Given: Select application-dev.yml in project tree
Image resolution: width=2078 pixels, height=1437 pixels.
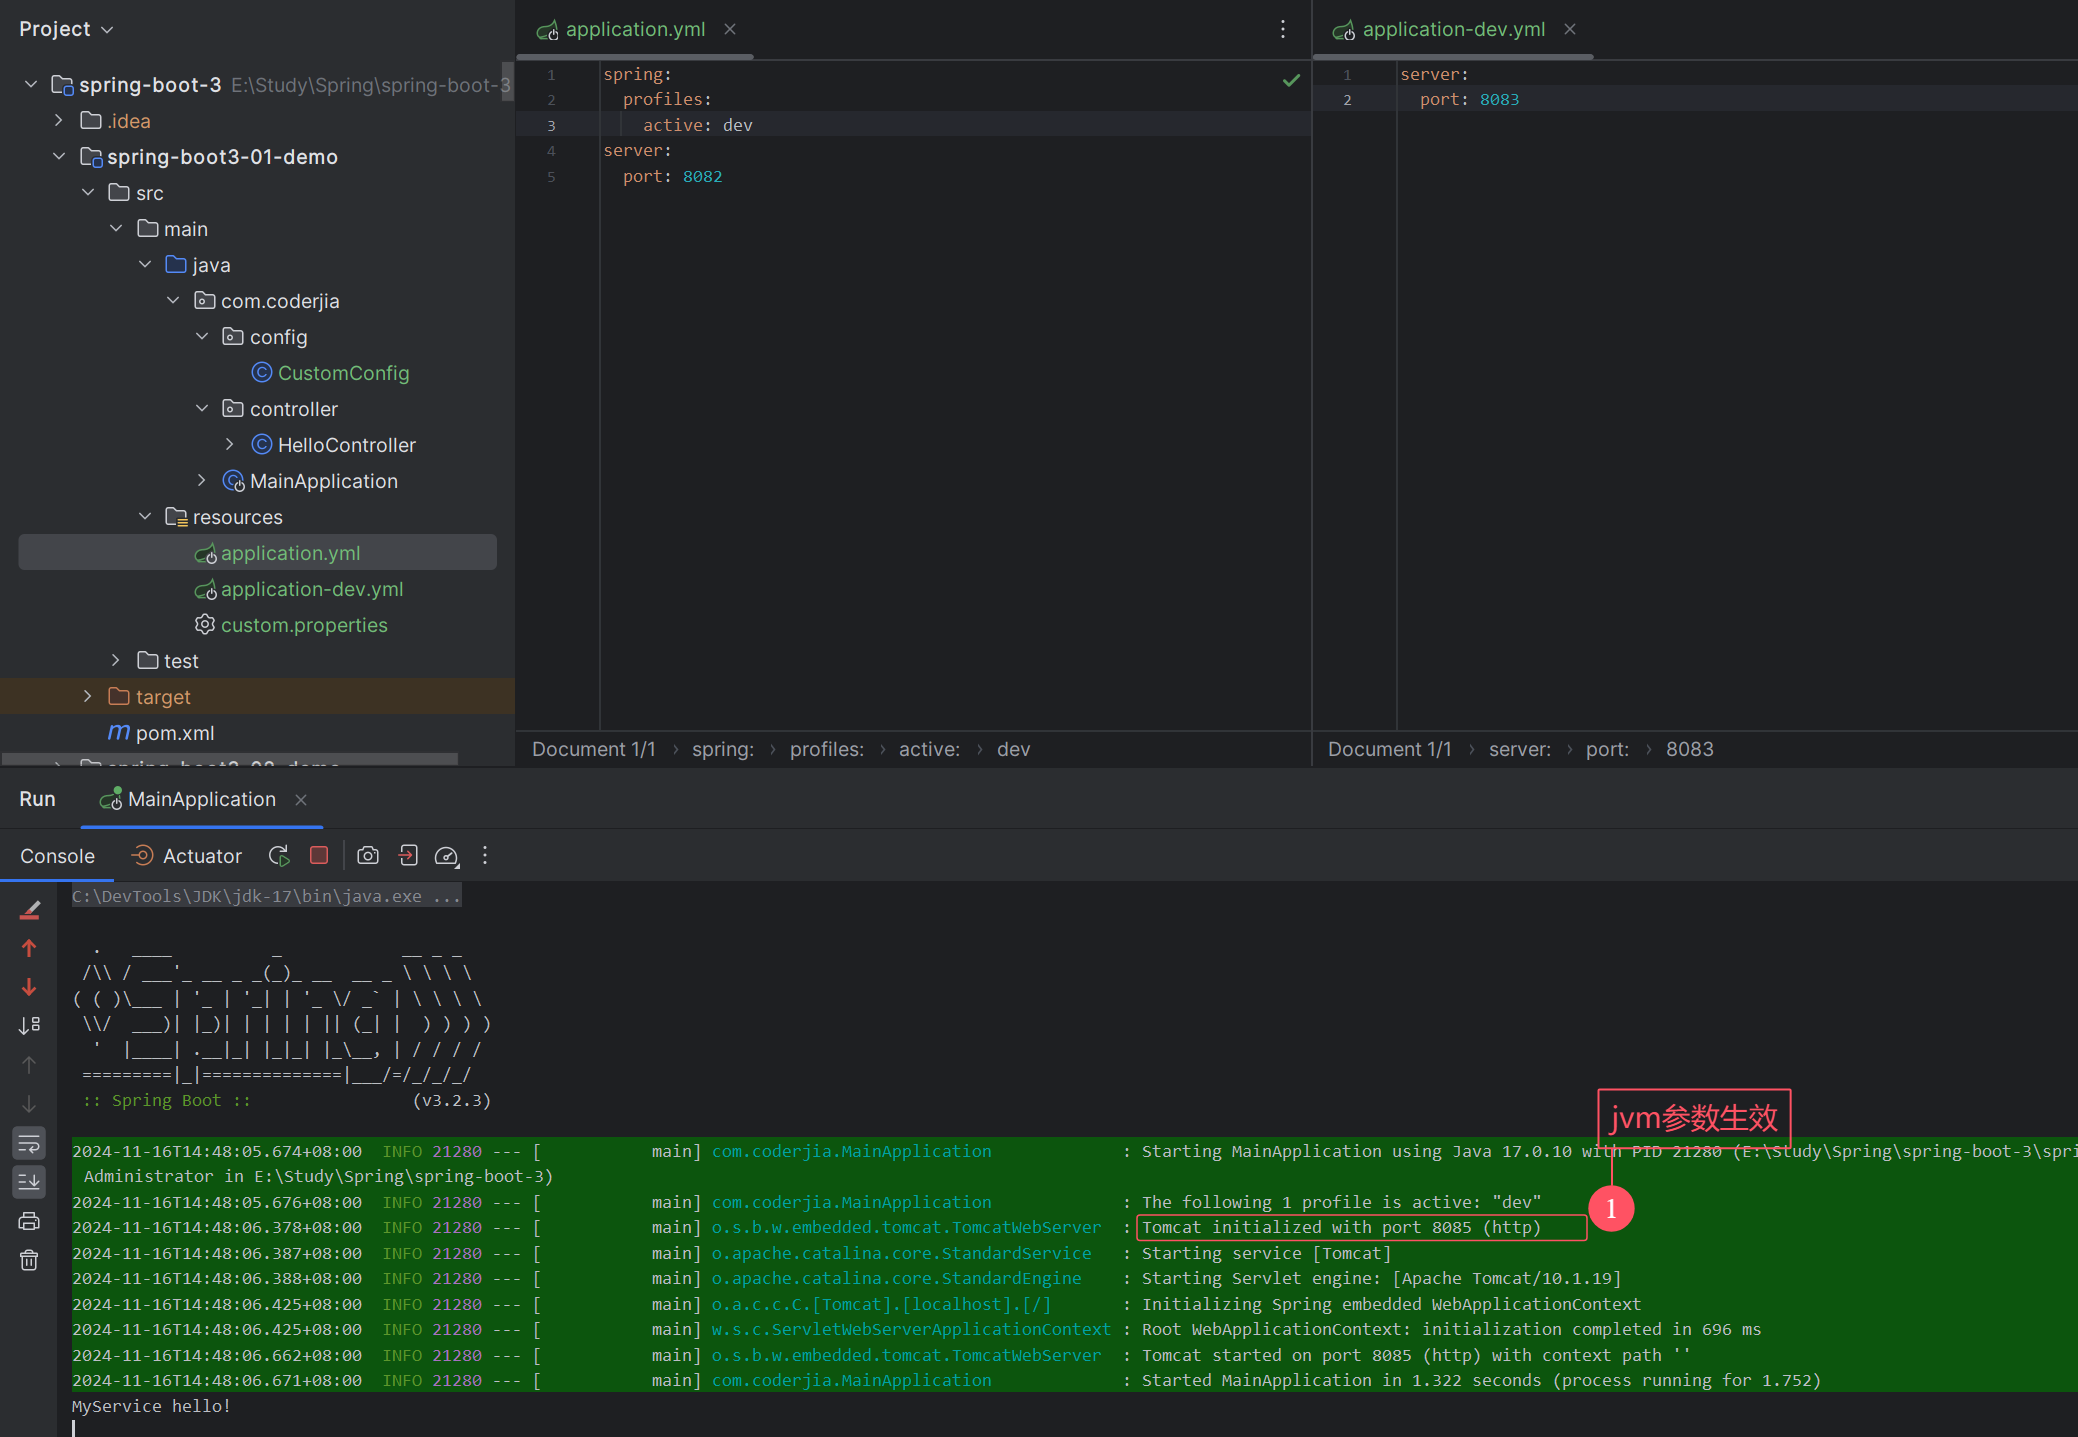Looking at the screenshot, I should point(312,589).
